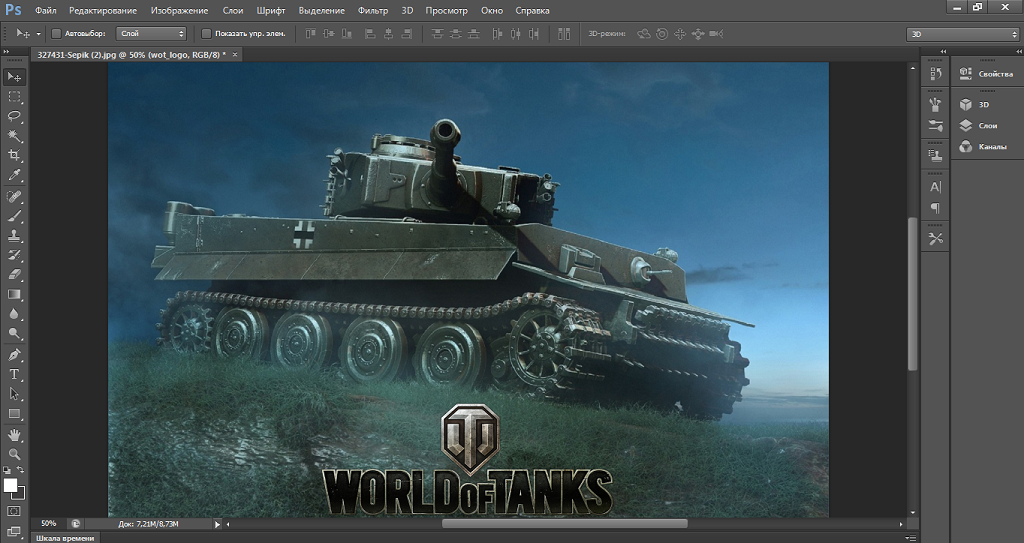Open the Файл menu

46,10
